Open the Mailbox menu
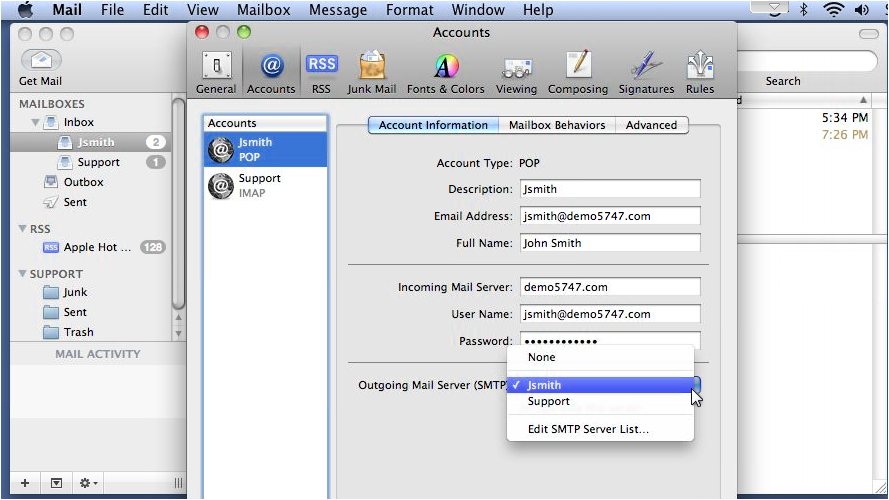The width and height of the screenshot is (889, 500). pos(264,10)
